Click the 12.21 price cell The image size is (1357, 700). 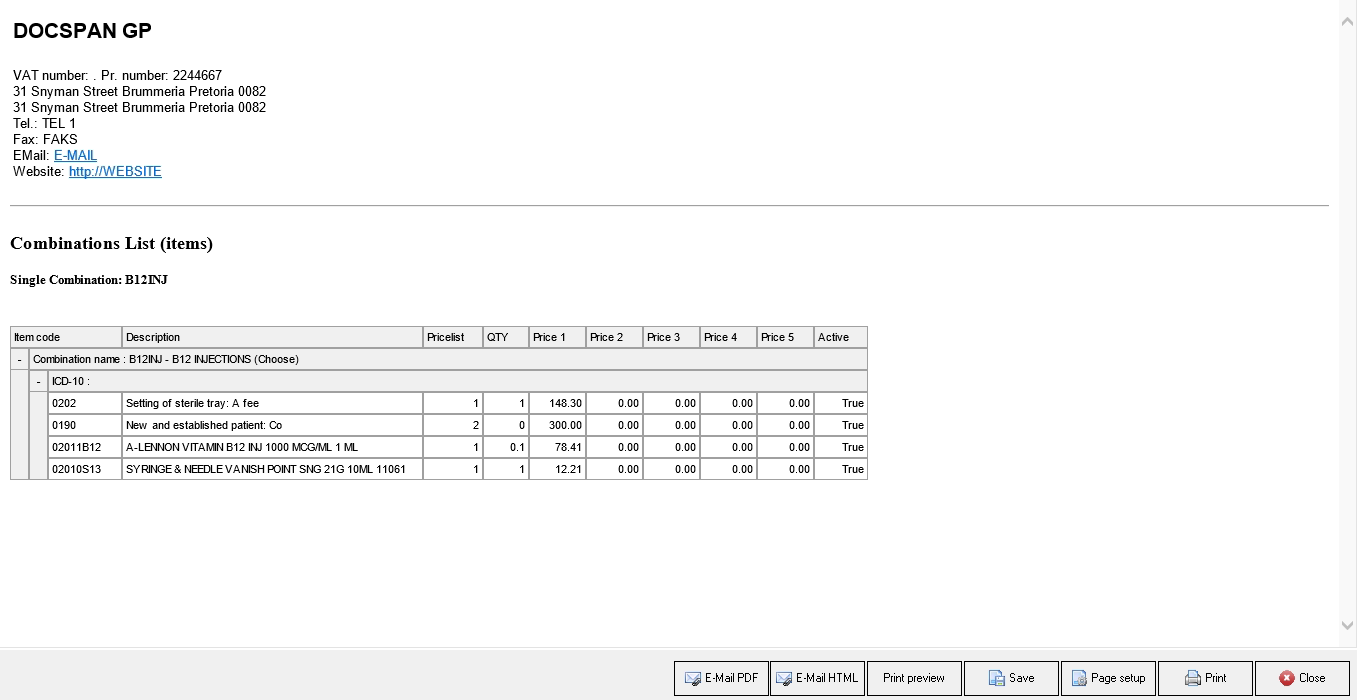click(x=558, y=469)
